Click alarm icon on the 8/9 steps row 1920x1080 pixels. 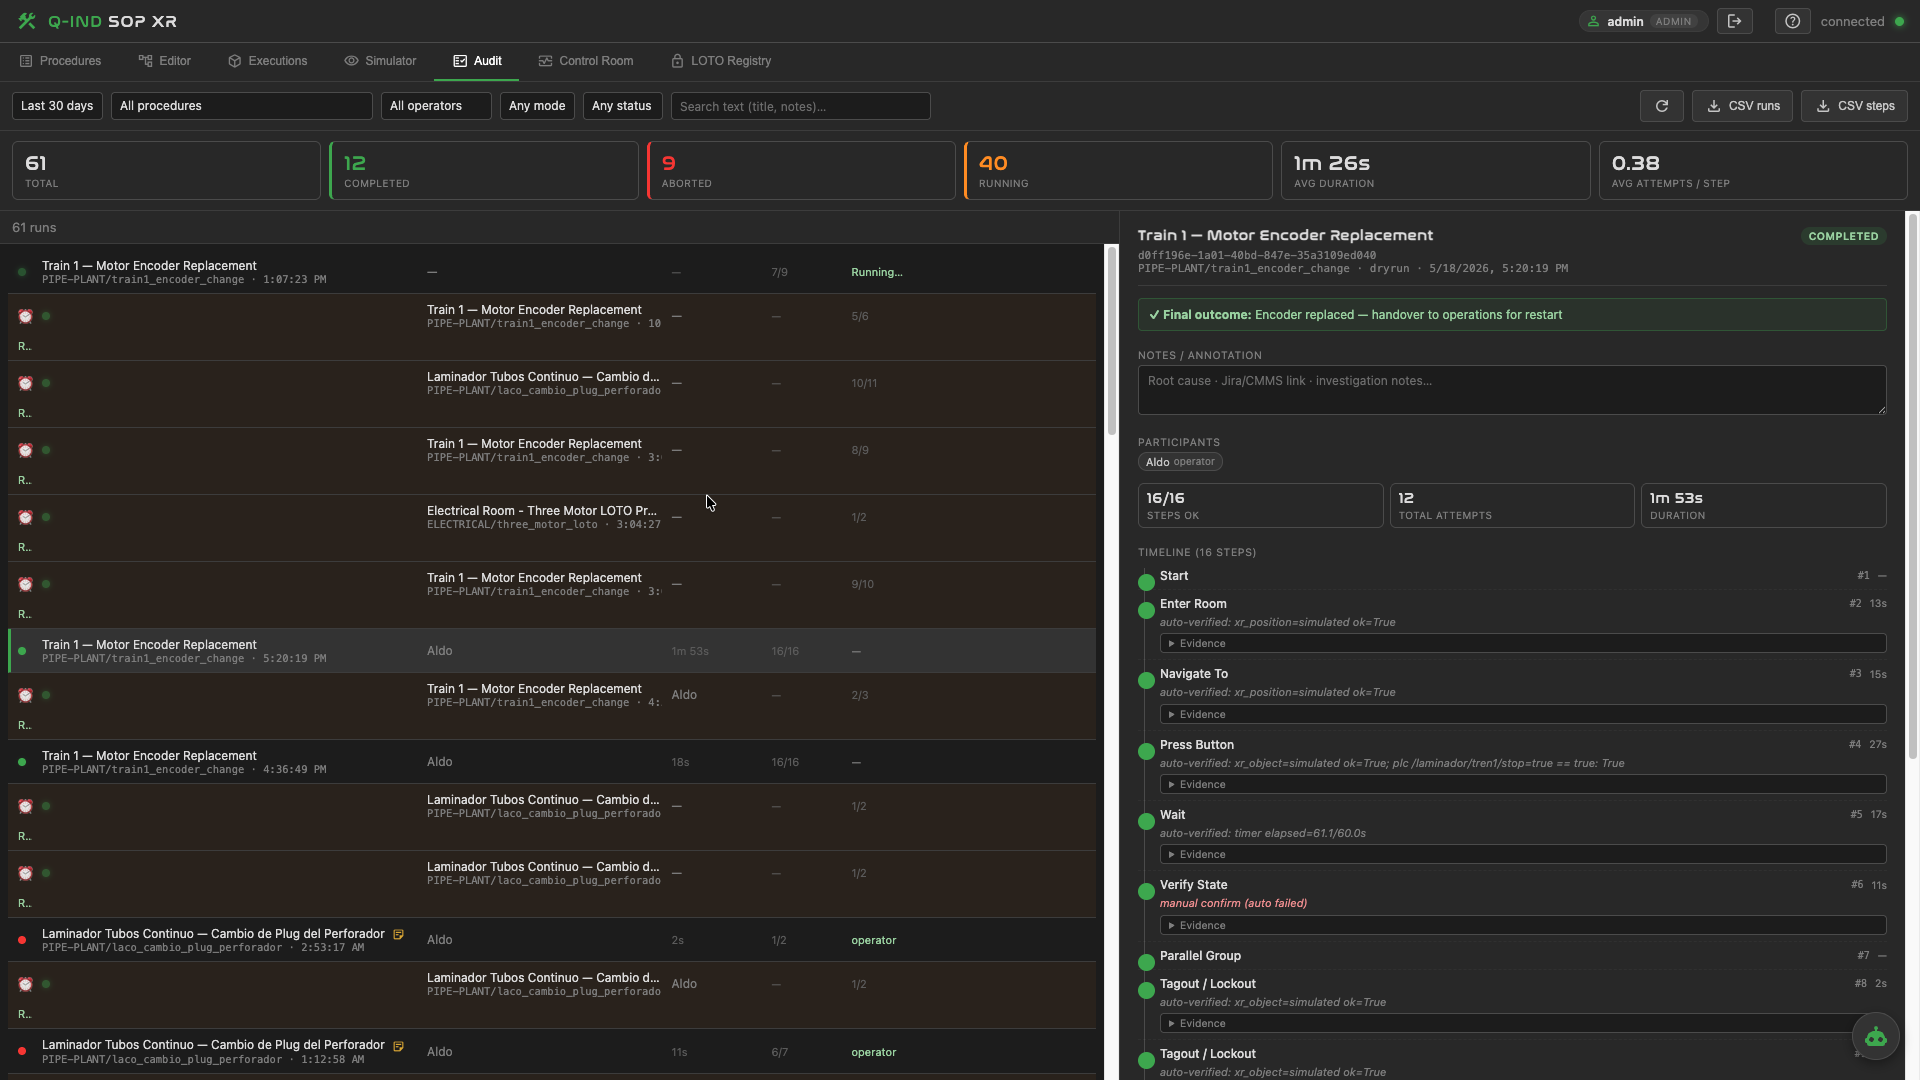click(x=26, y=450)
